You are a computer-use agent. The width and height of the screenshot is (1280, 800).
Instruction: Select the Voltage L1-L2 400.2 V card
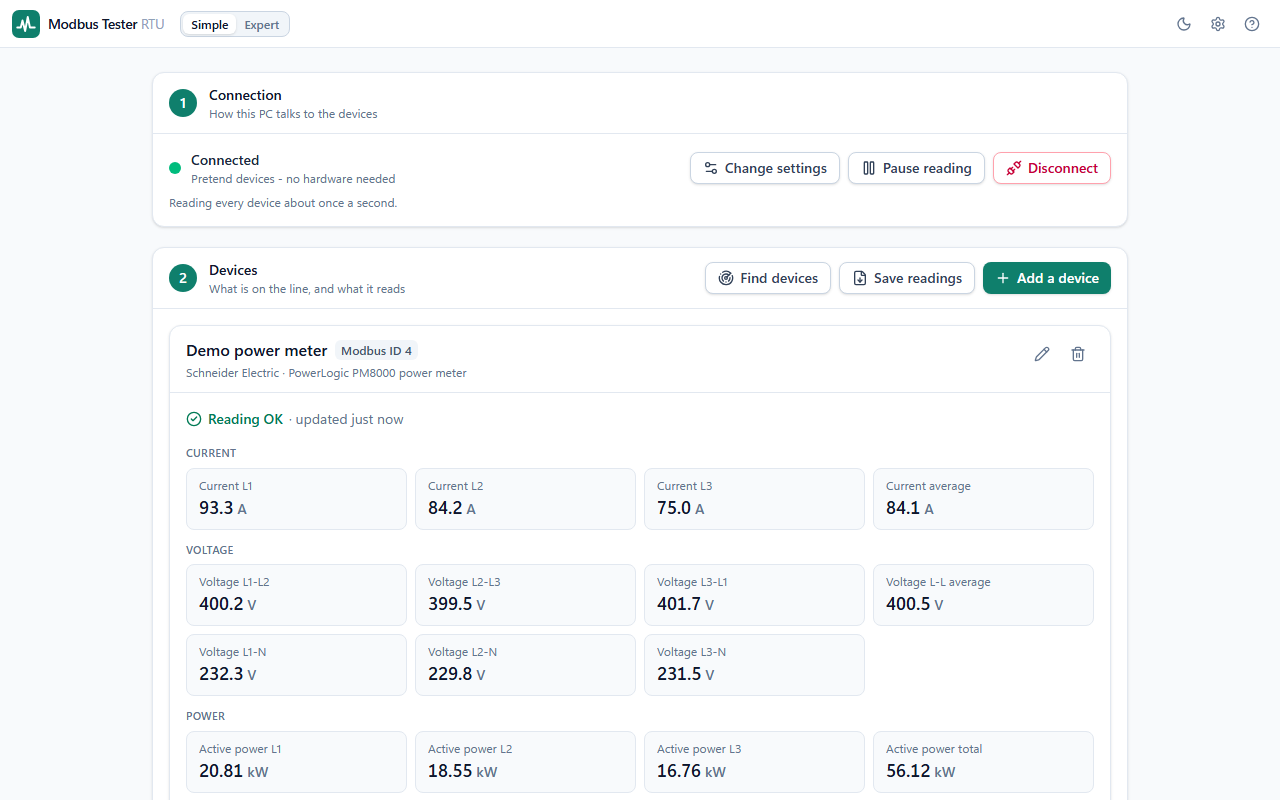tap(296, 595)
